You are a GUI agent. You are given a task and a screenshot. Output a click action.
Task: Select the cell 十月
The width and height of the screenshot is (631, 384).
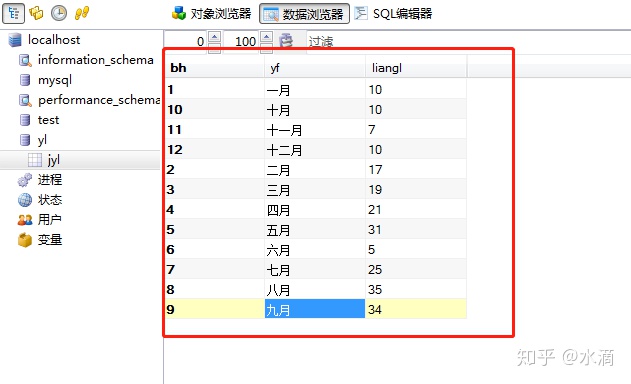[315, 109]
